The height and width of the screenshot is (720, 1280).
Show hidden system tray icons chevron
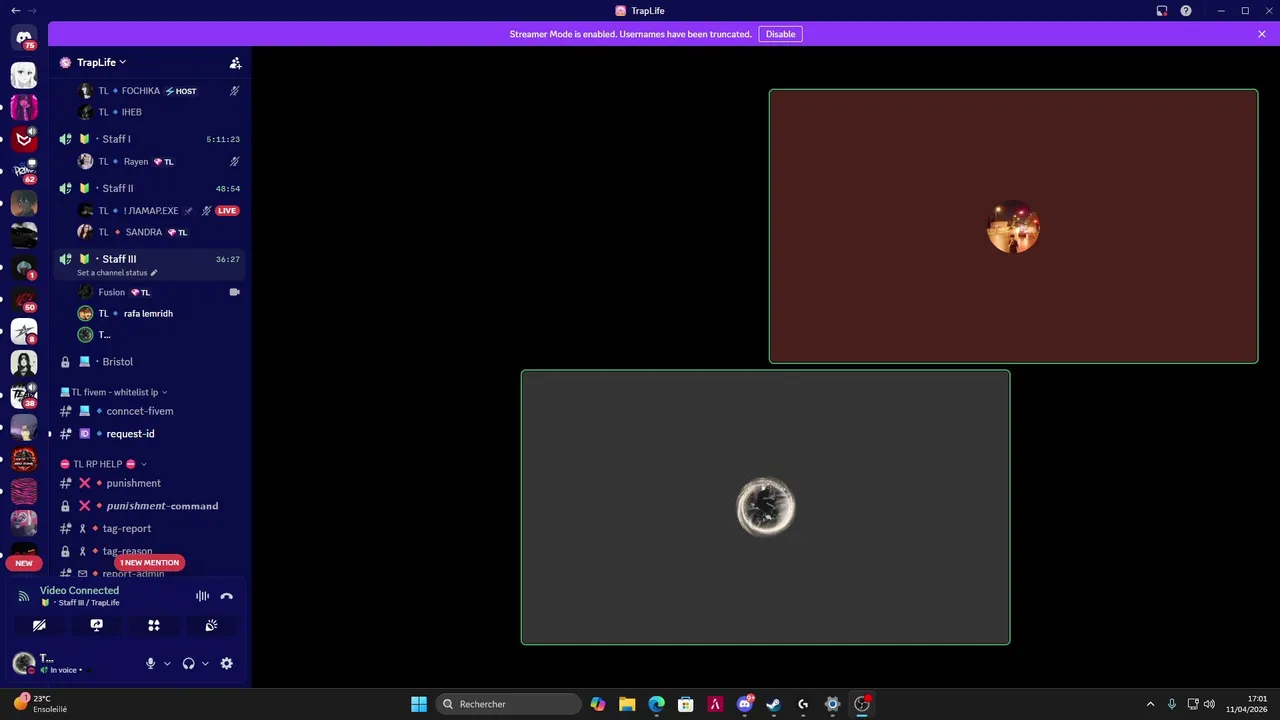[x=1150, y=704]
